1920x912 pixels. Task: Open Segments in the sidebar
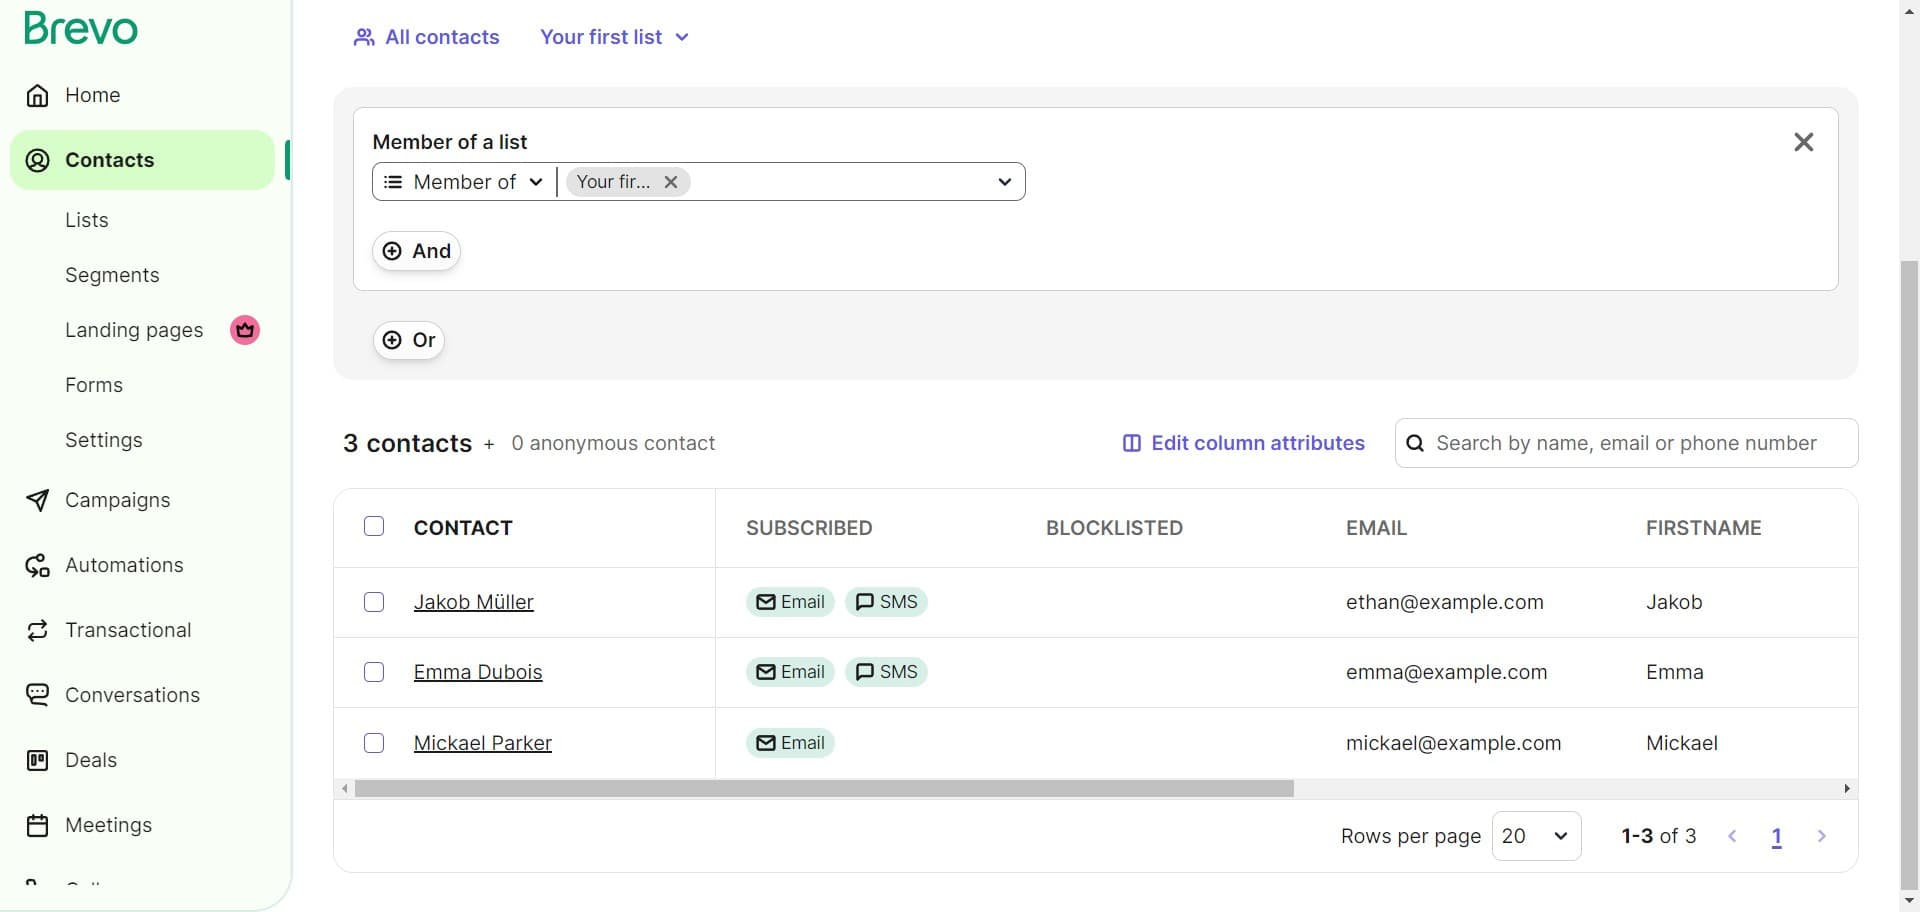click(112, 275)
